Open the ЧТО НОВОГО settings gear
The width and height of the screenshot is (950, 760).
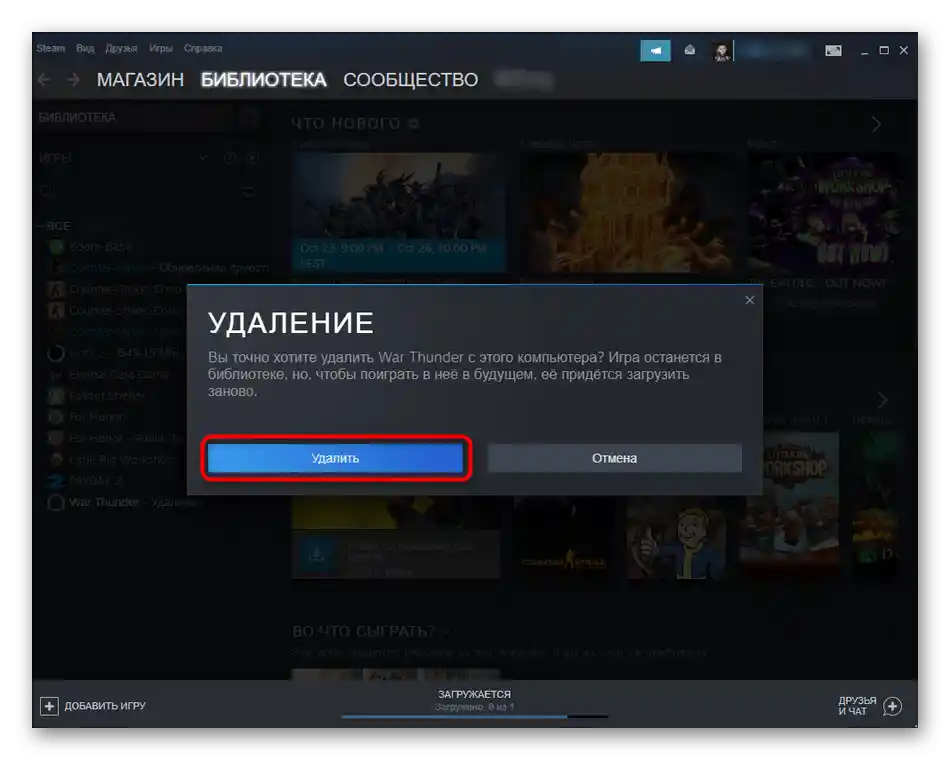click(414, 124)
